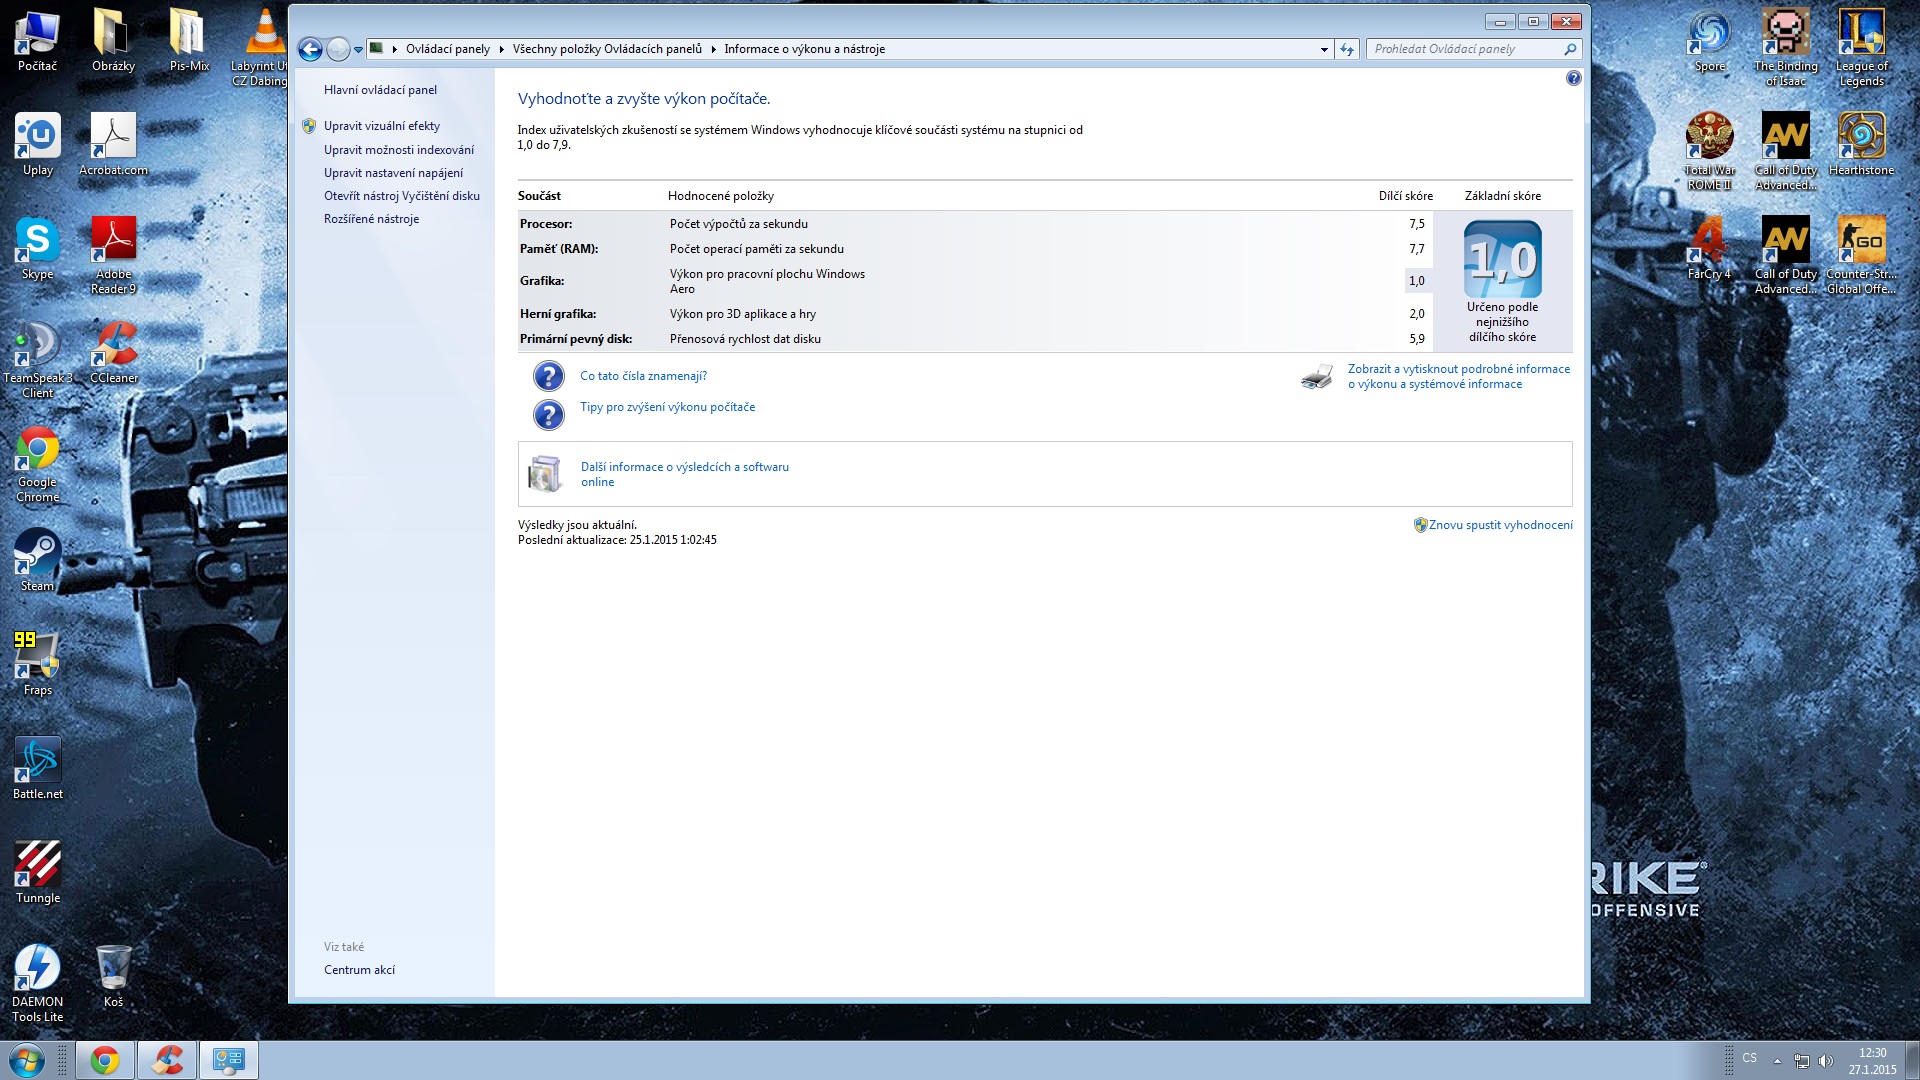
Task: Click the printer icon for detailed info
Action: click(x=1317, y=377)
